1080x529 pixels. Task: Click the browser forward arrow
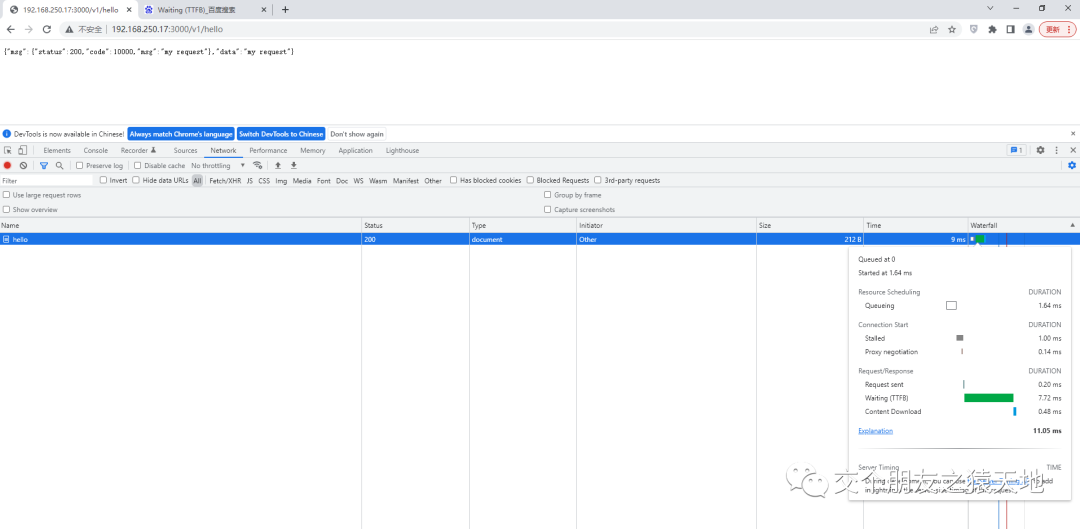pos(29,30)
